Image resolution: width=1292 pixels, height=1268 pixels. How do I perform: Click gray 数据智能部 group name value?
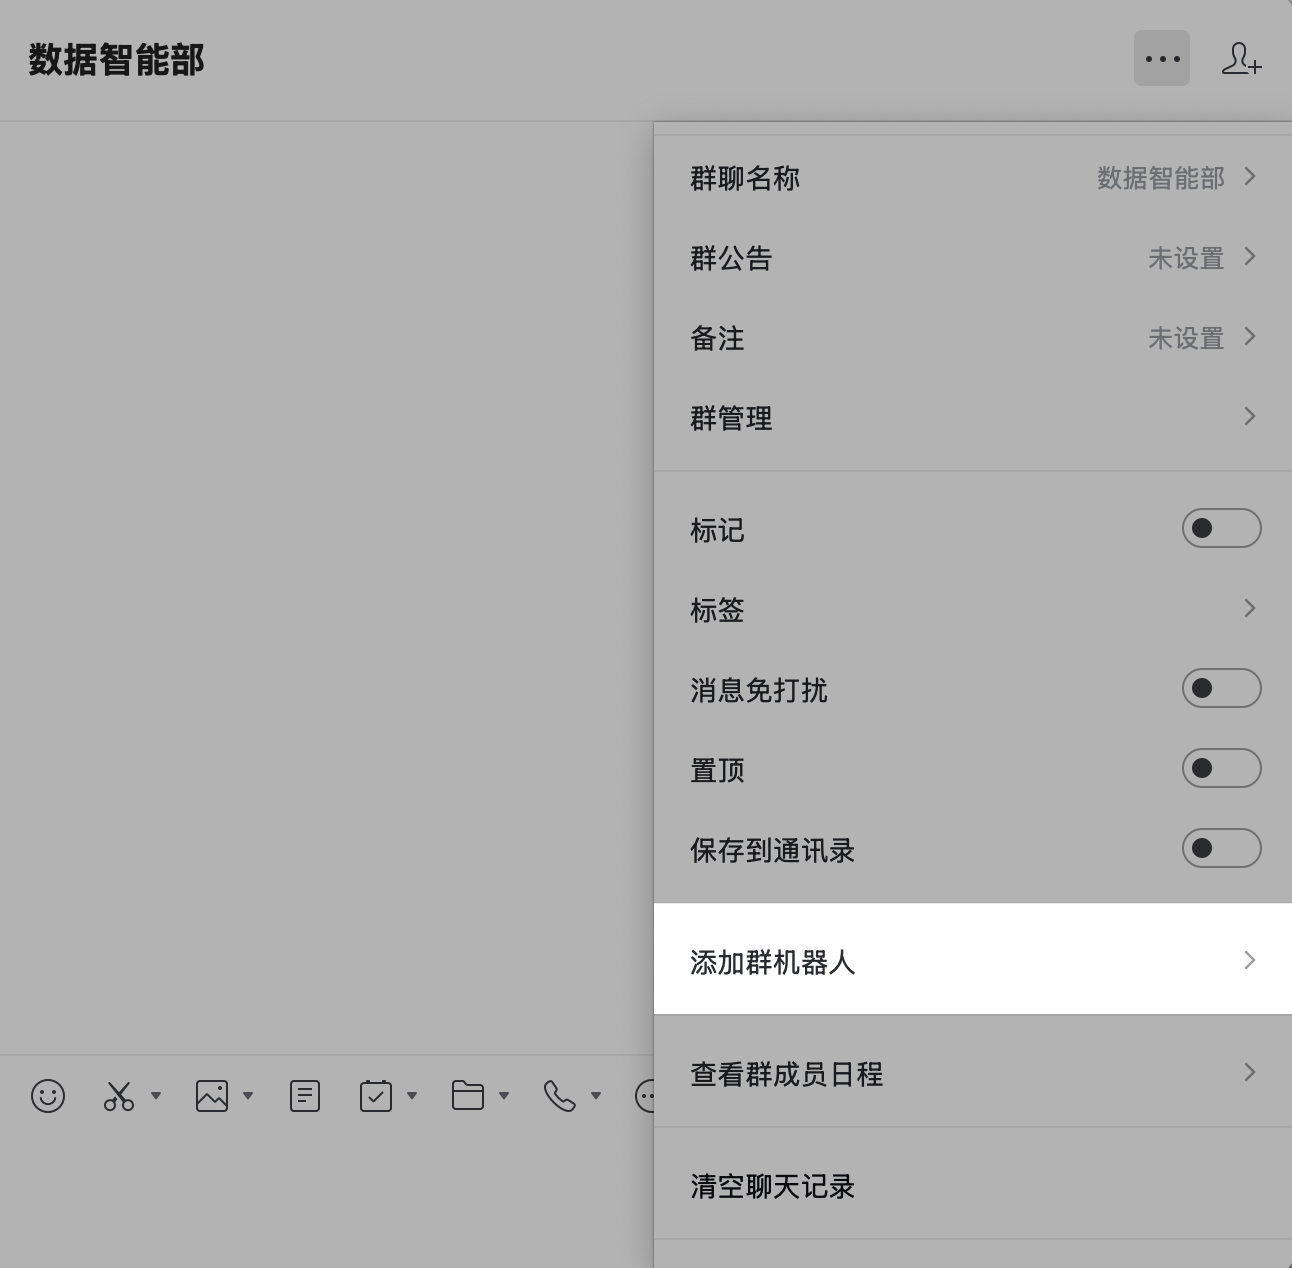click(1161, 178)
